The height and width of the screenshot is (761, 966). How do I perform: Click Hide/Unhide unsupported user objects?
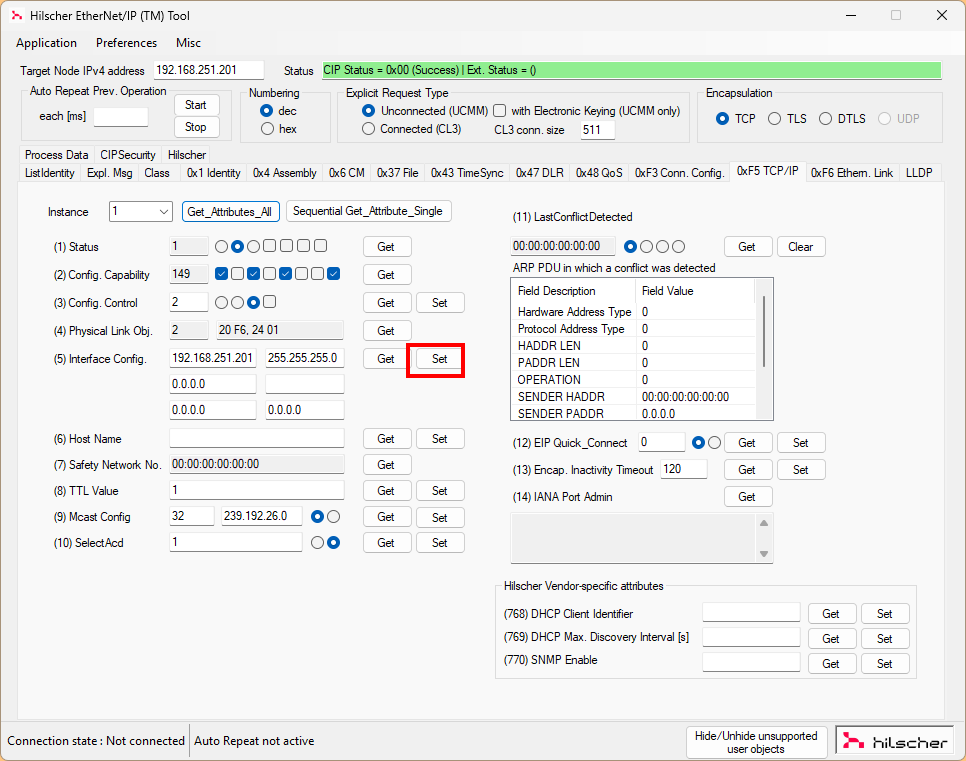click(756, 742)
